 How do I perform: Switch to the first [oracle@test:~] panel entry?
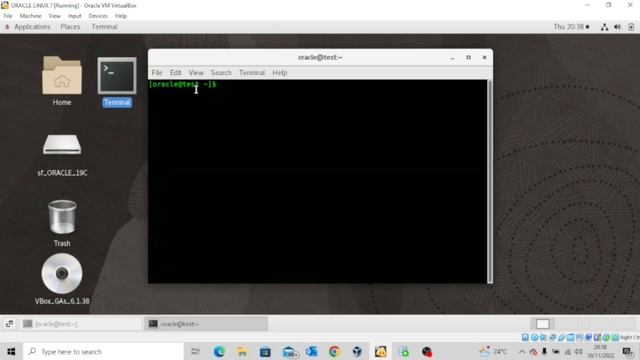[x=81, y=324]
